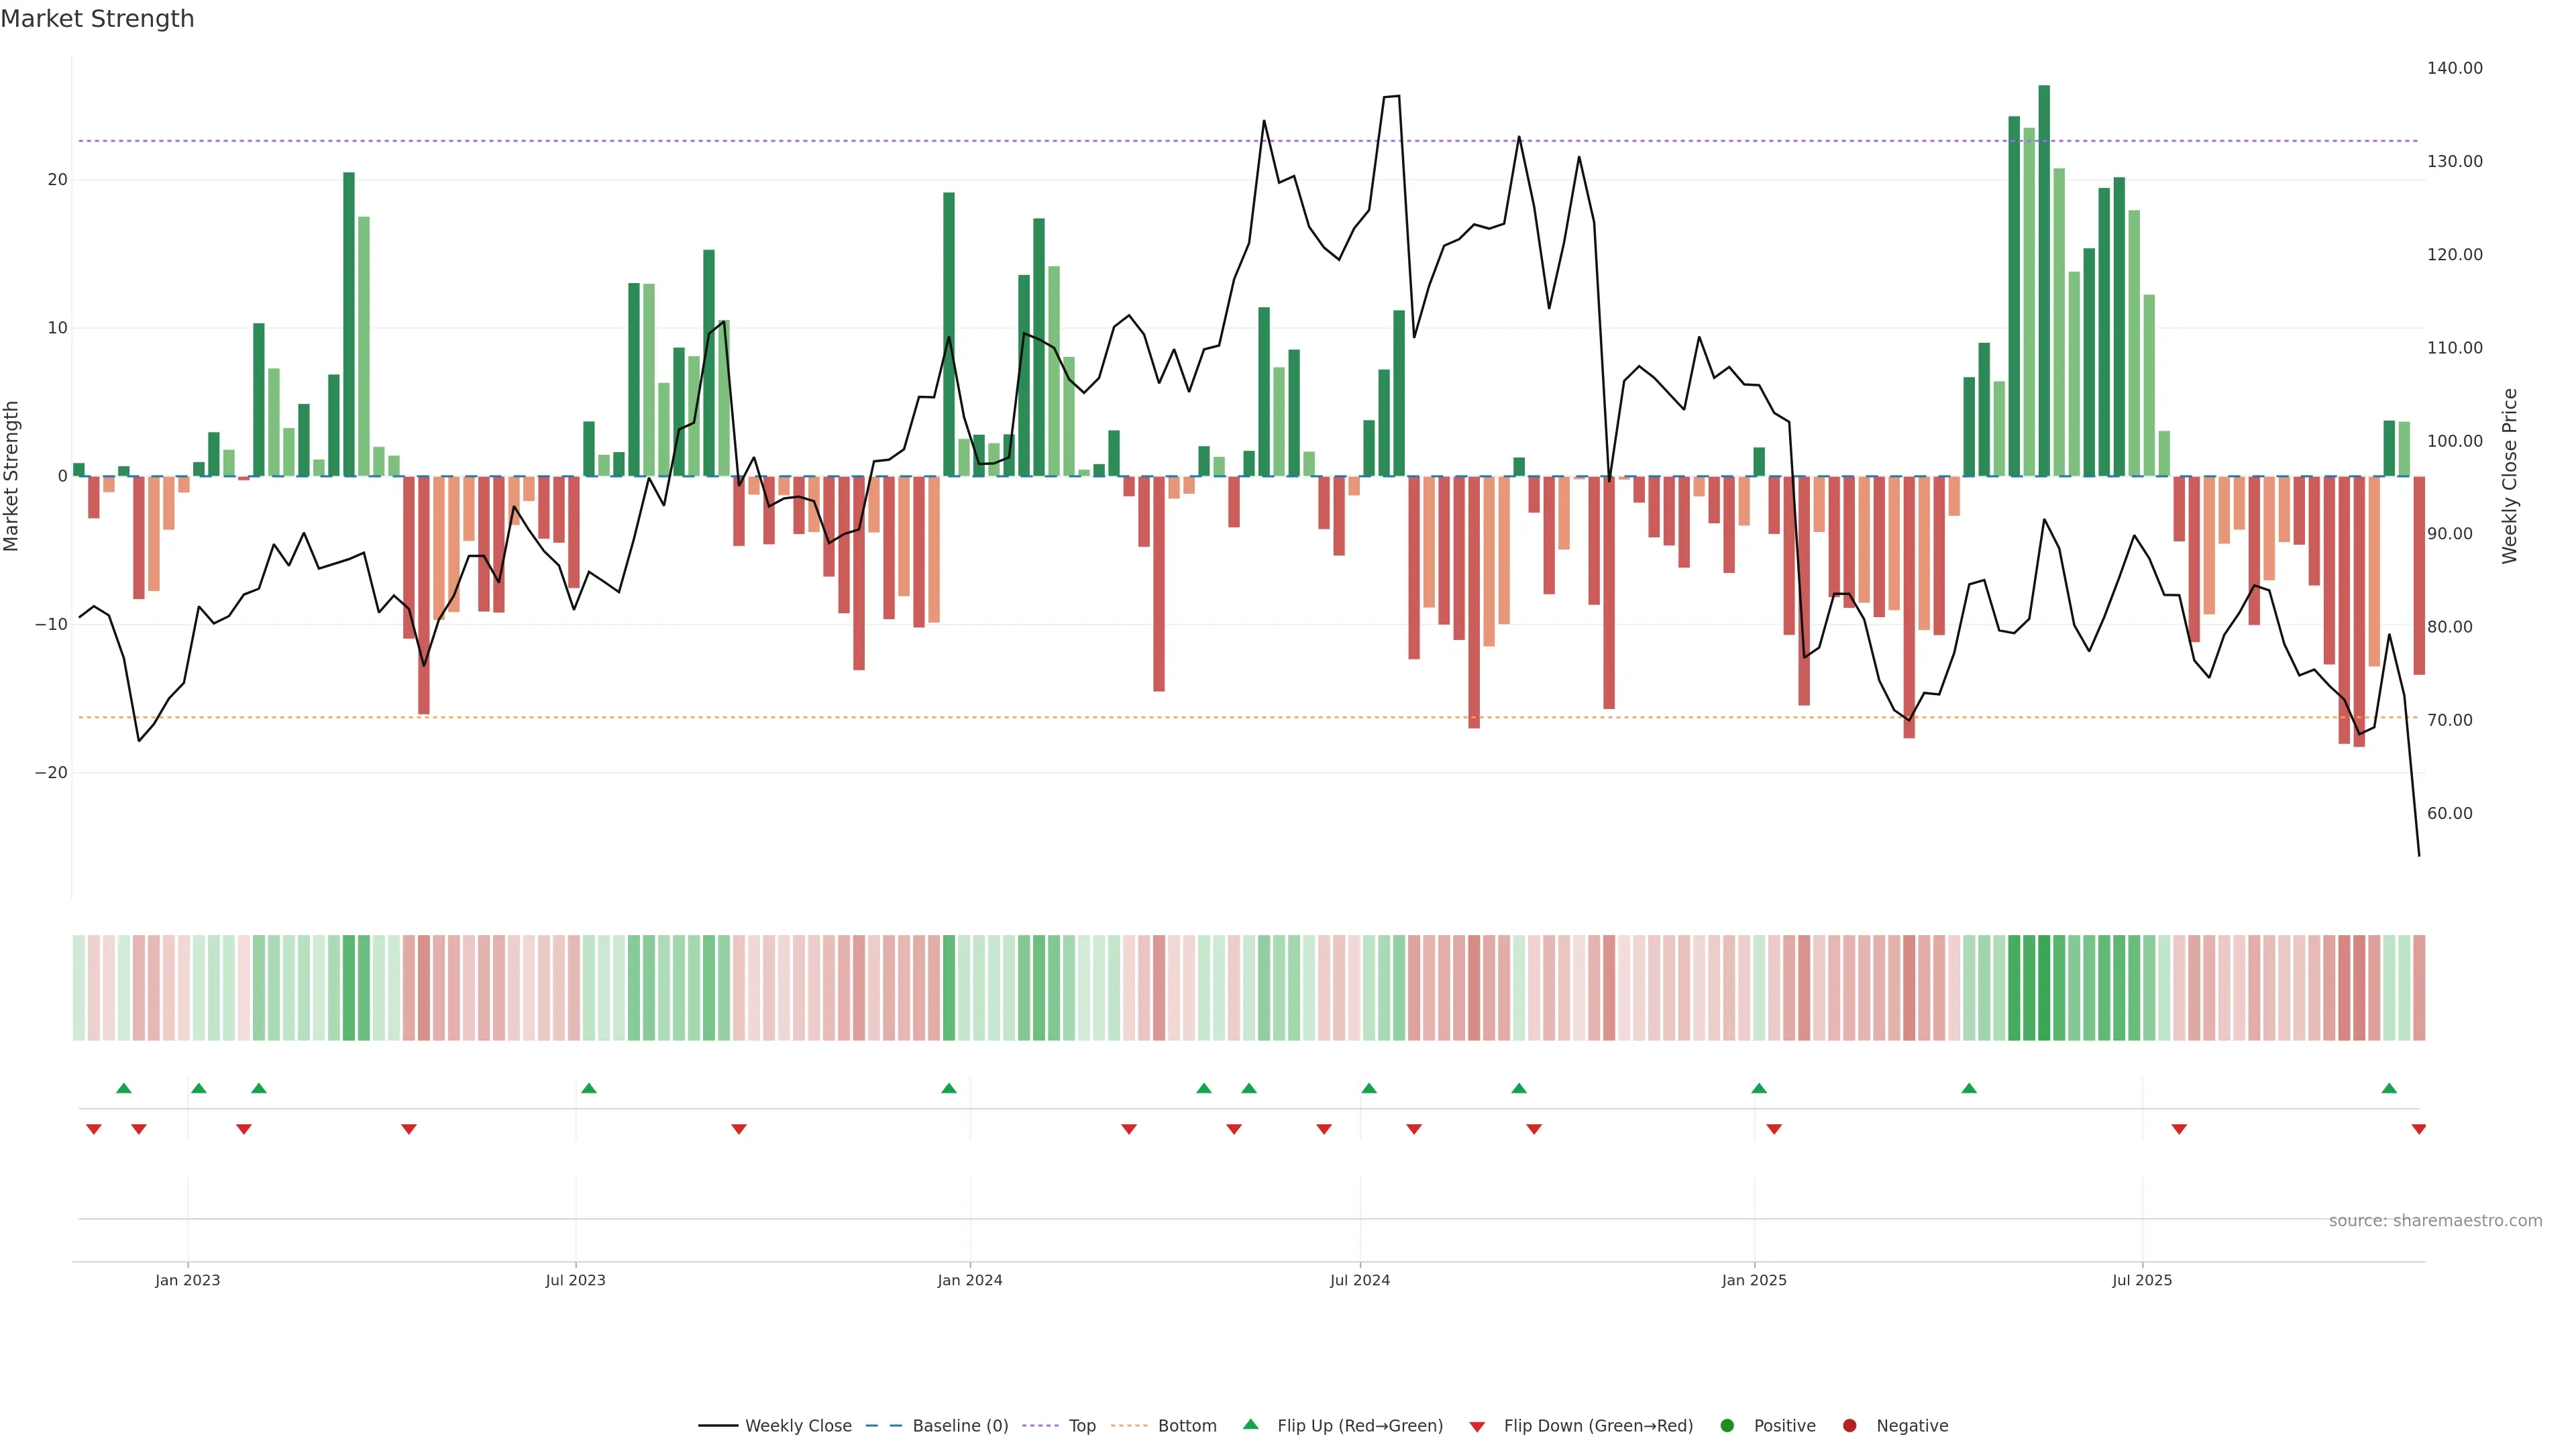Viewport: 2576px width, 1449px height.
Task: Click the Jan 2024 x-axis label
Action: 969,1280
